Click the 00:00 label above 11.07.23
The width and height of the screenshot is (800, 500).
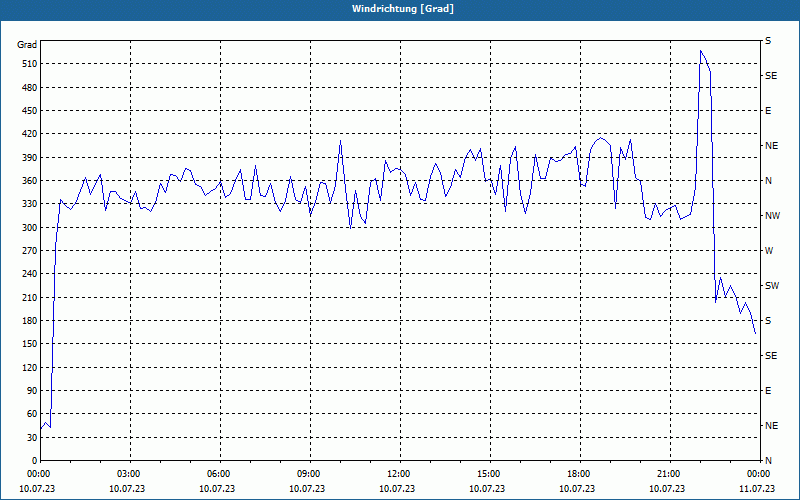pos(760,474)
